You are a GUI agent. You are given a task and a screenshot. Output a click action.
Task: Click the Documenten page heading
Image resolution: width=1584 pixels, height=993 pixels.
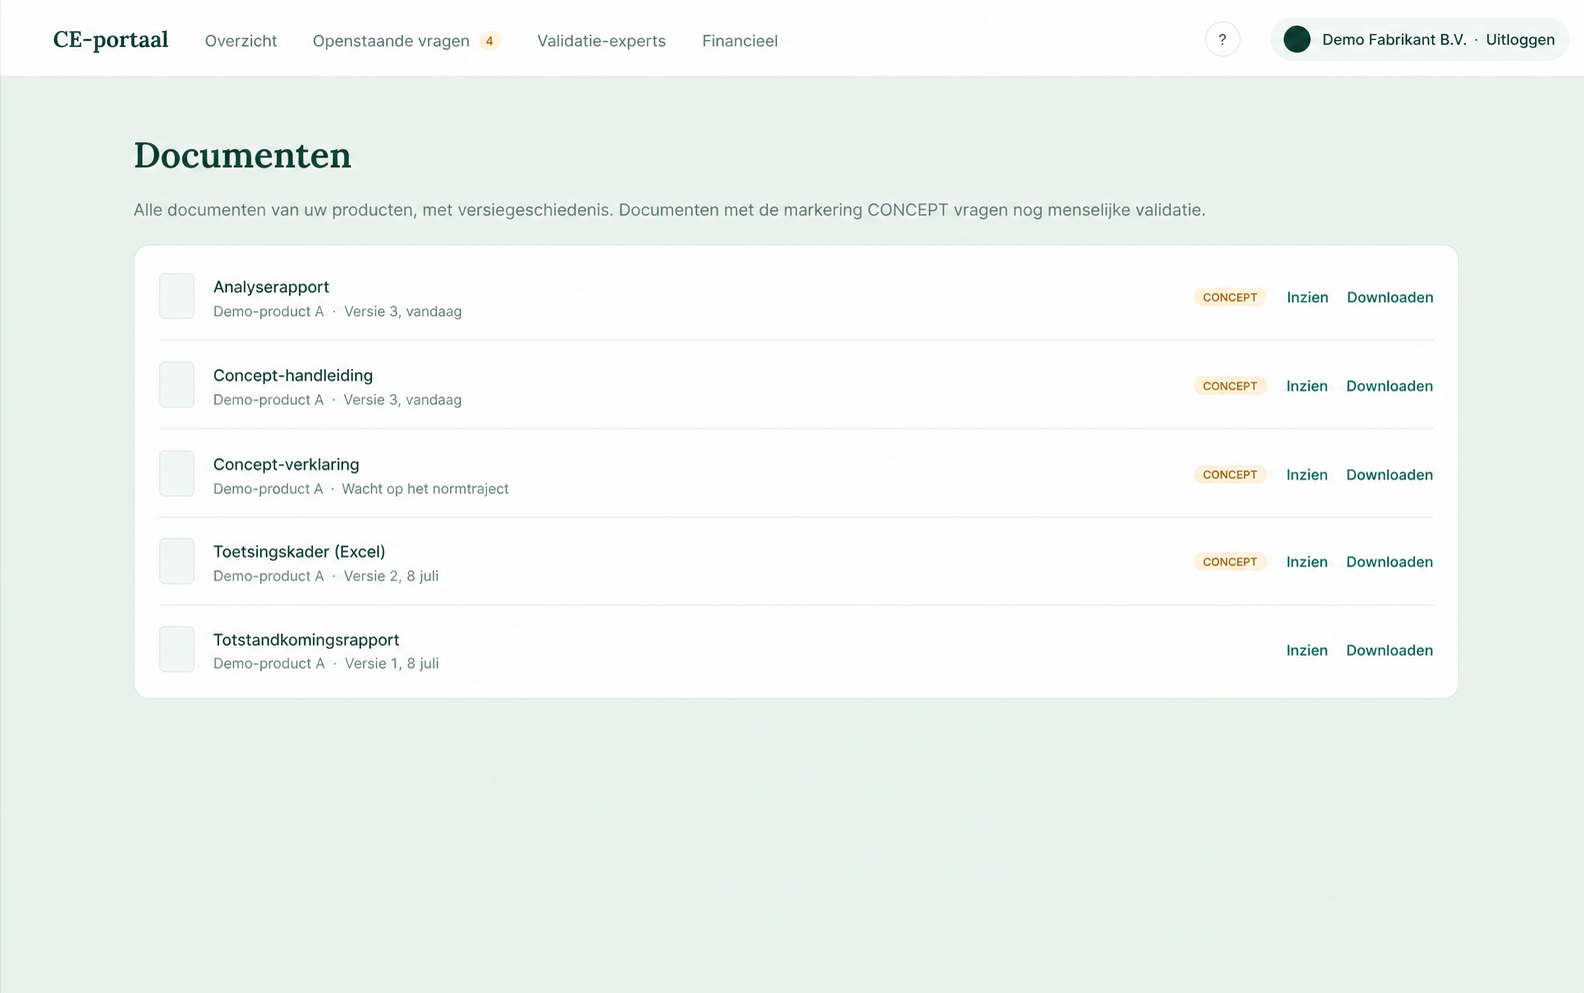[x=242, y=155]
